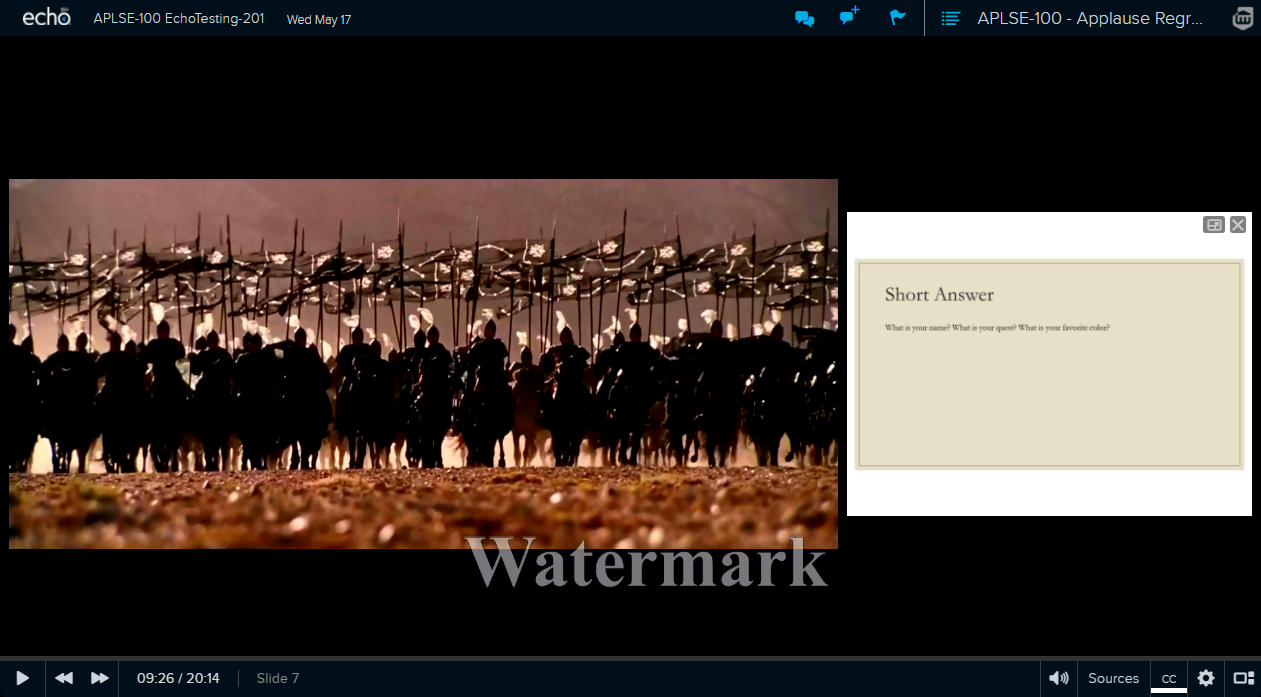
Task: Open the discussions chat icon
Action: [x=804, y=18]
